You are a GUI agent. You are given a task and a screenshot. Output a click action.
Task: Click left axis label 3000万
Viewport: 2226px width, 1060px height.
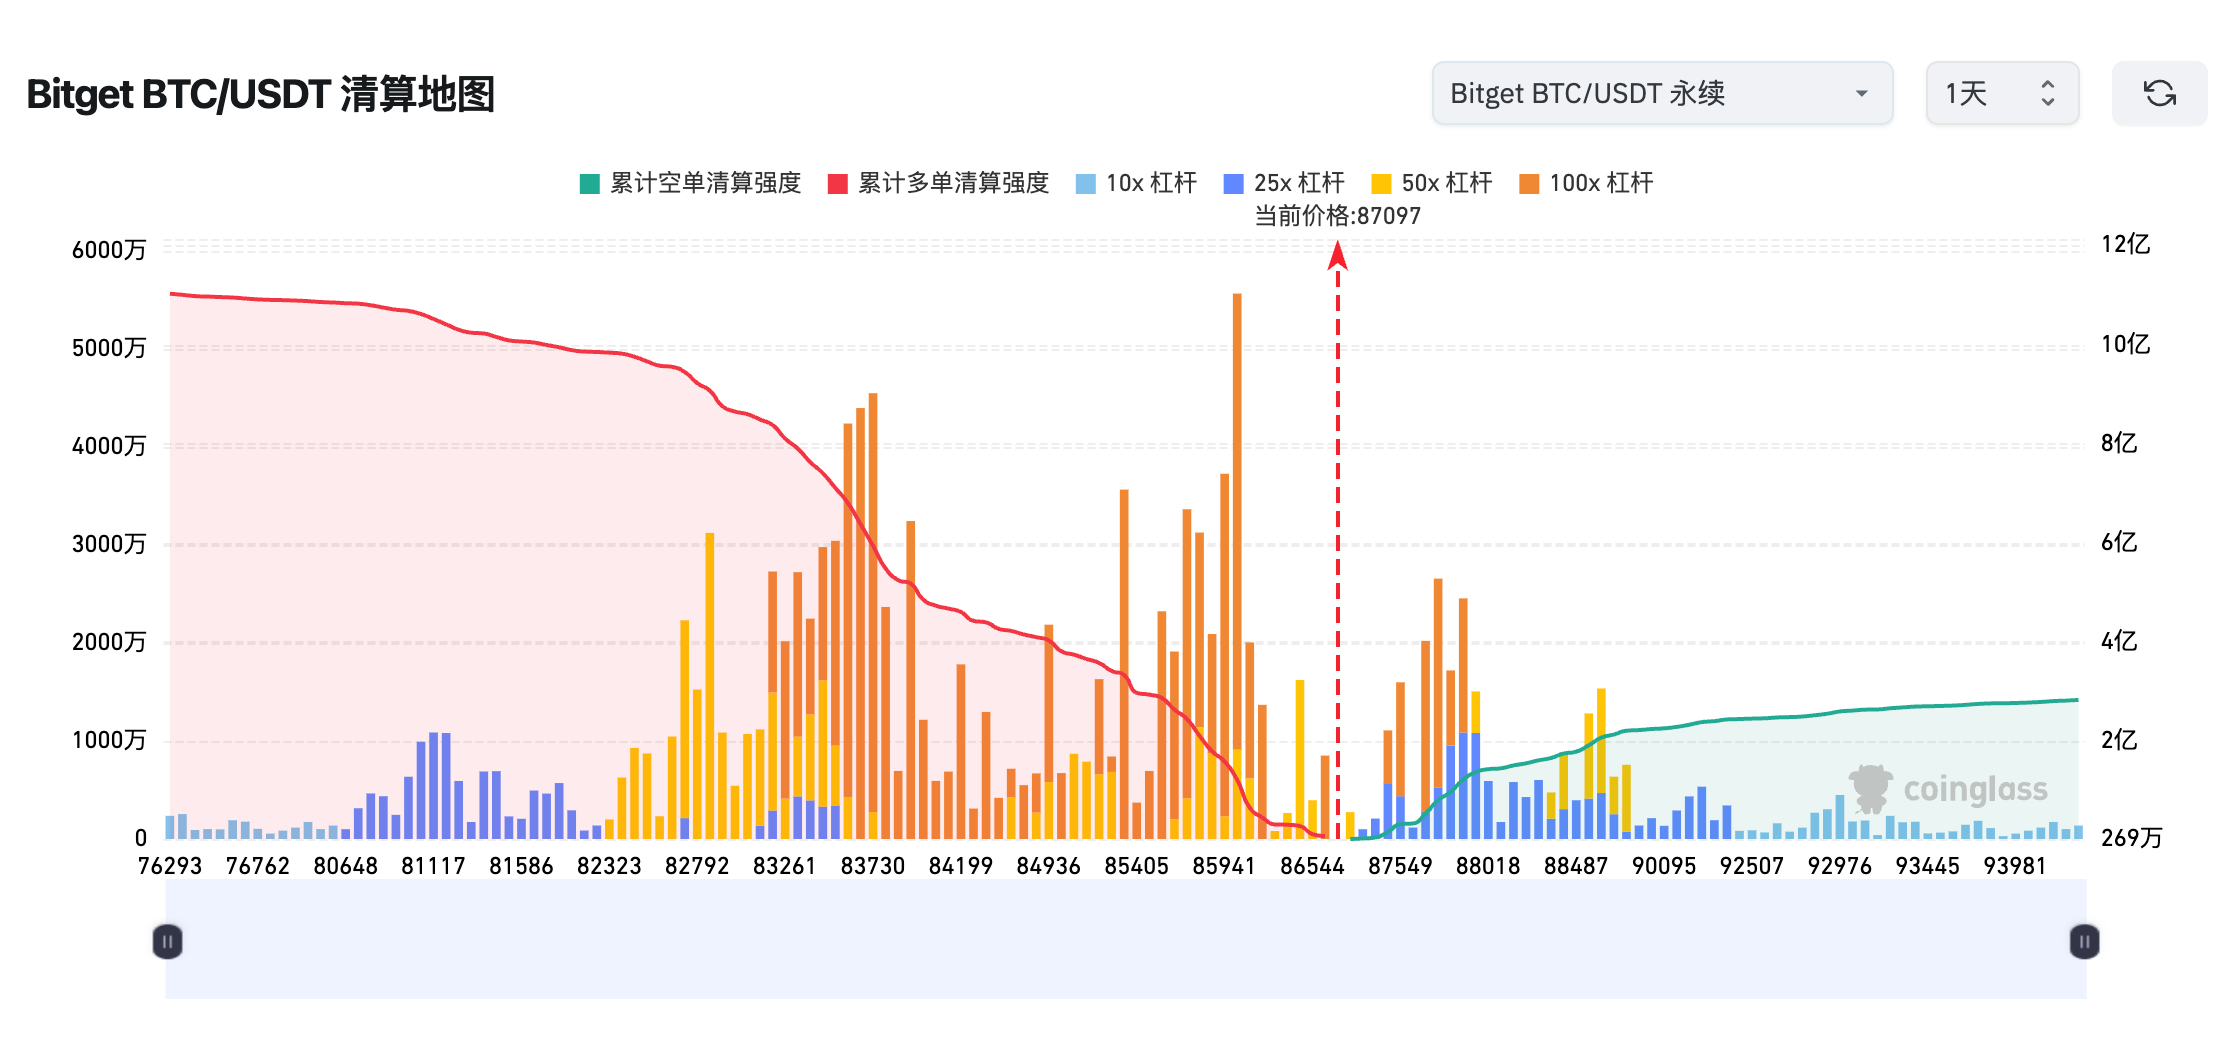[109, 544]
